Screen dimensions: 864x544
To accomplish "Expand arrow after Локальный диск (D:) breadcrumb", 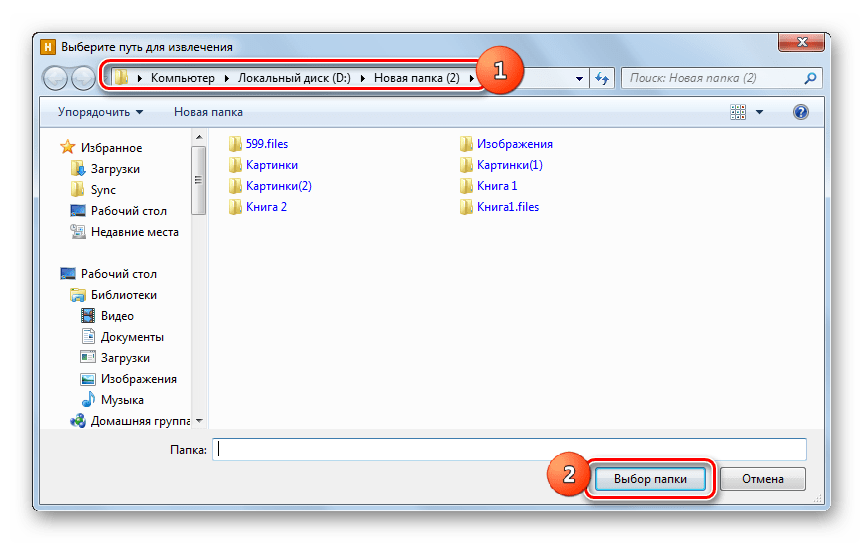I will coord(363,78).
